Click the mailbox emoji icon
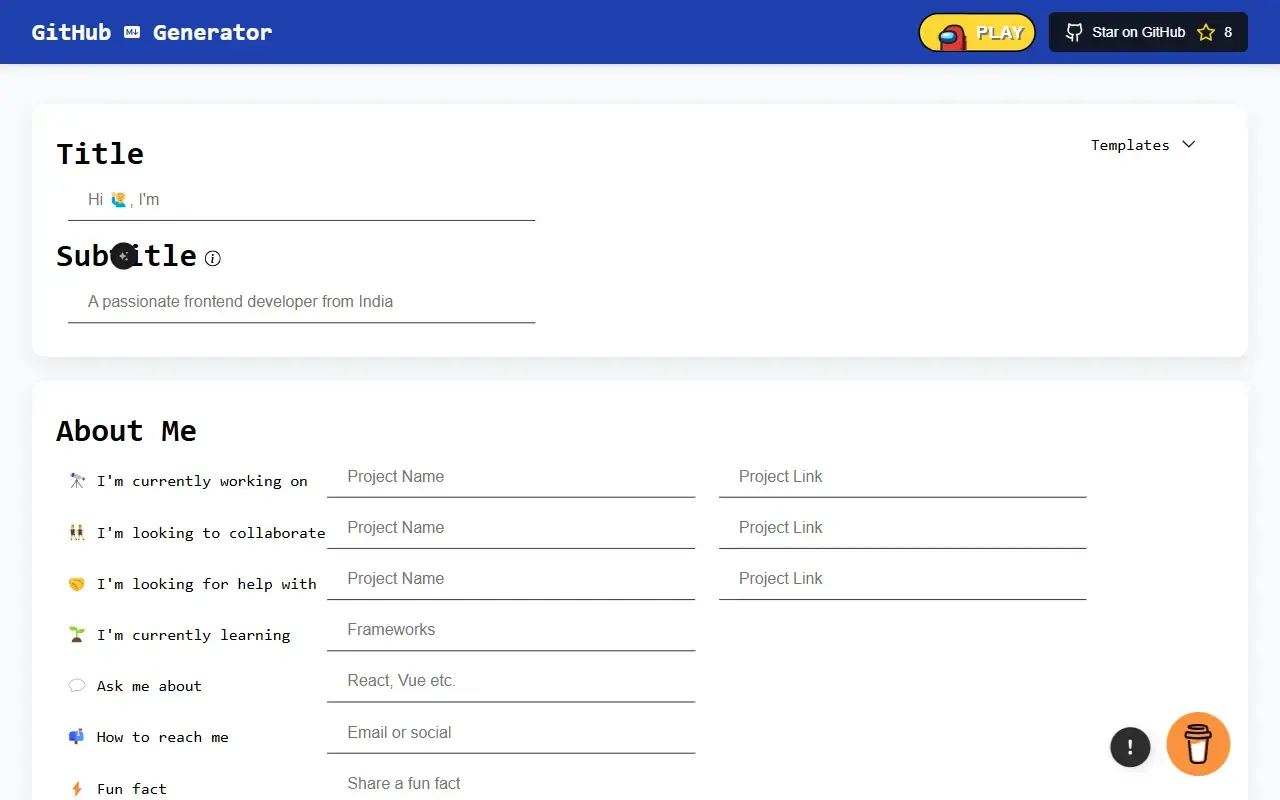The width and height of the screenshot is (1280, 800). tap(77, 737)
